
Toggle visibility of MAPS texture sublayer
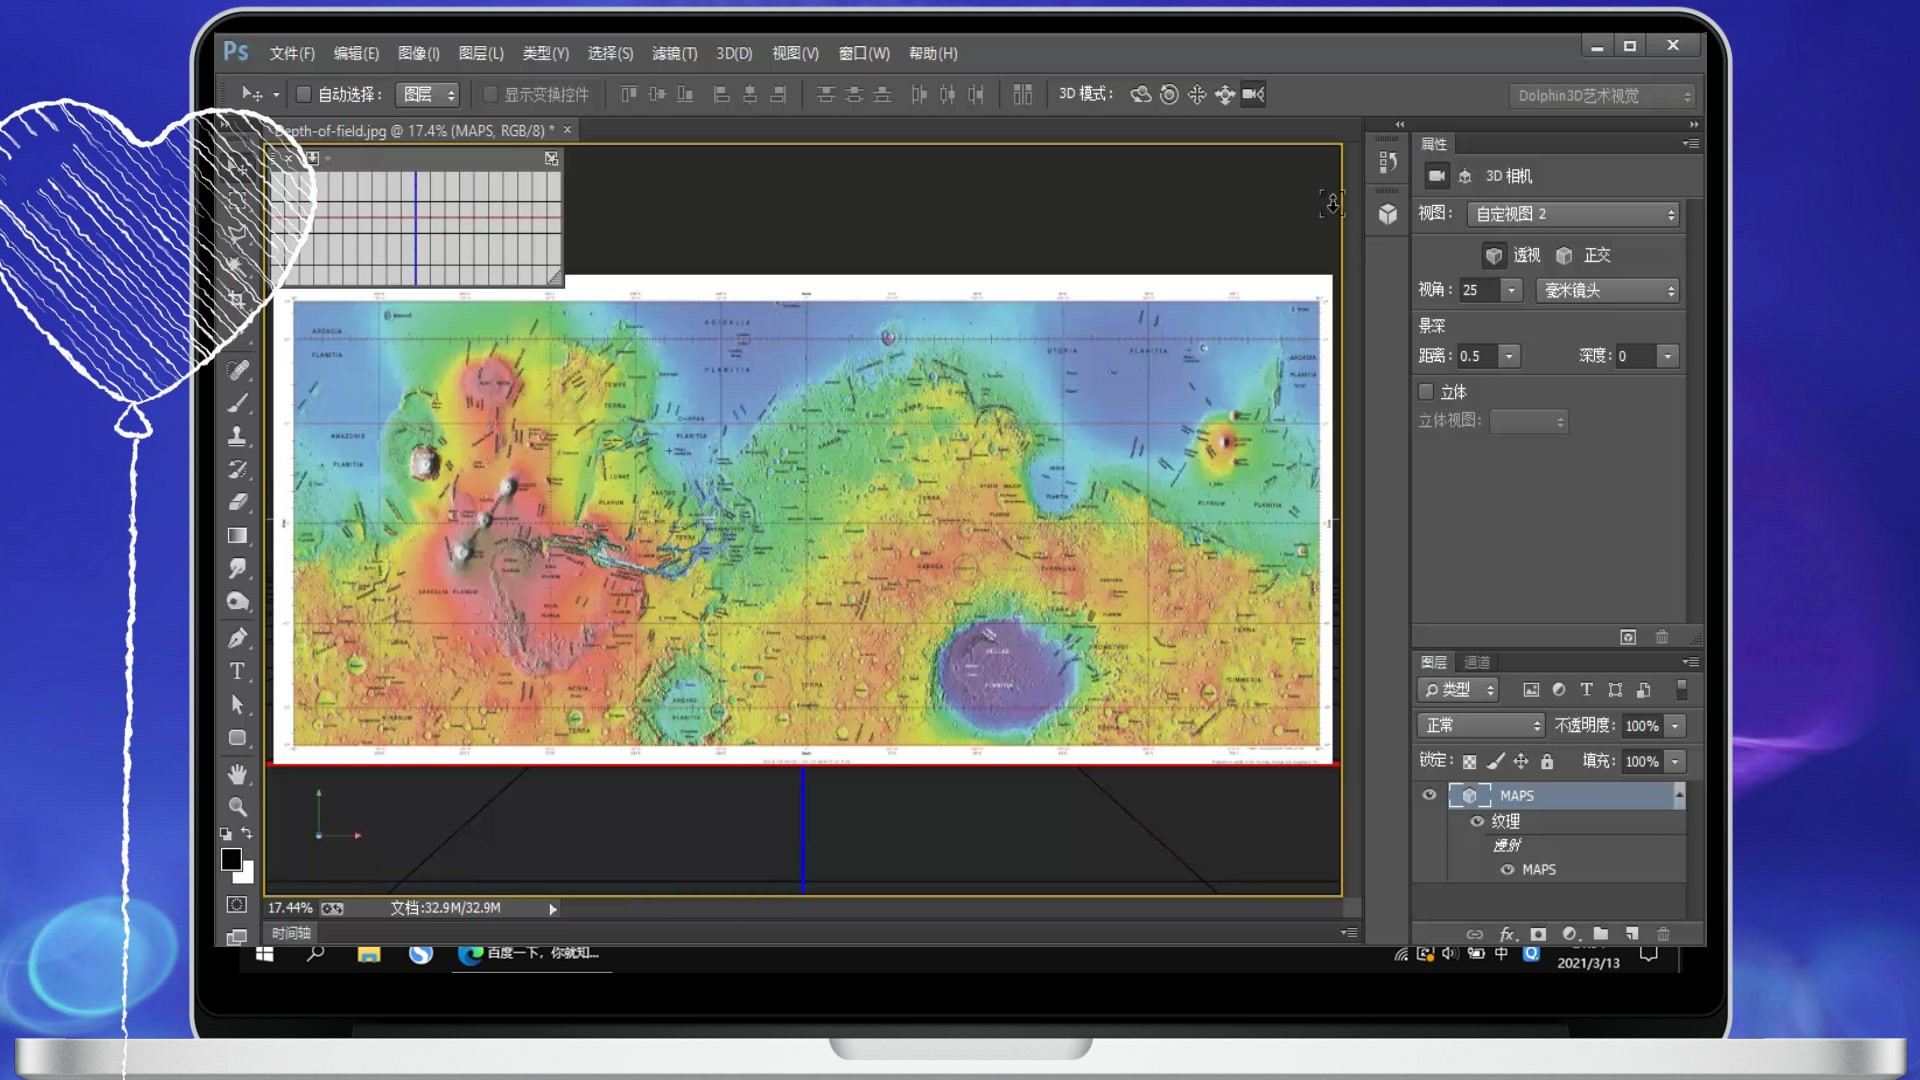pyautogui.click(x=1507, y=869)
